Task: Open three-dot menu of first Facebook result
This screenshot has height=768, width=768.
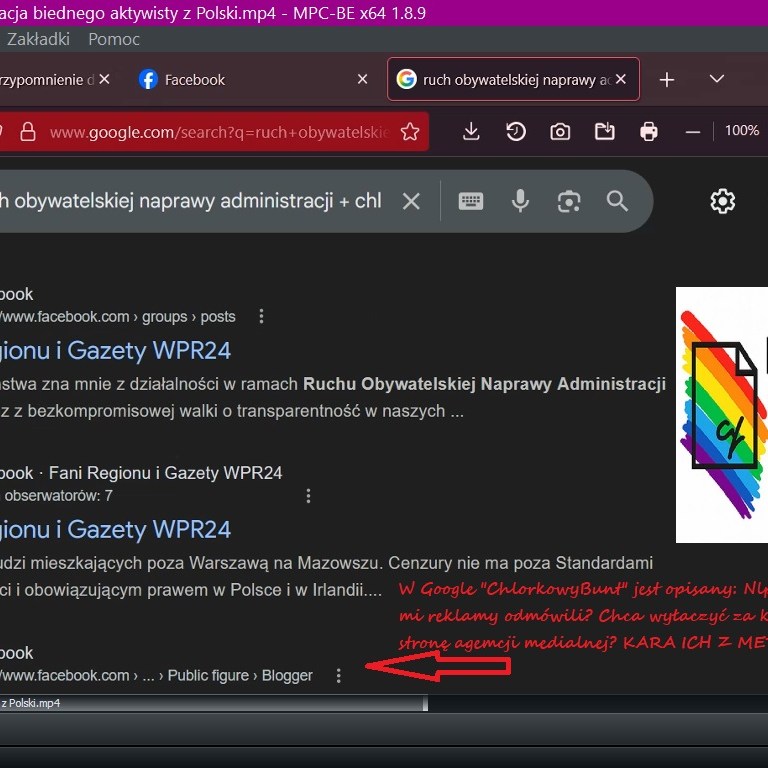Action: coord(261,316)
